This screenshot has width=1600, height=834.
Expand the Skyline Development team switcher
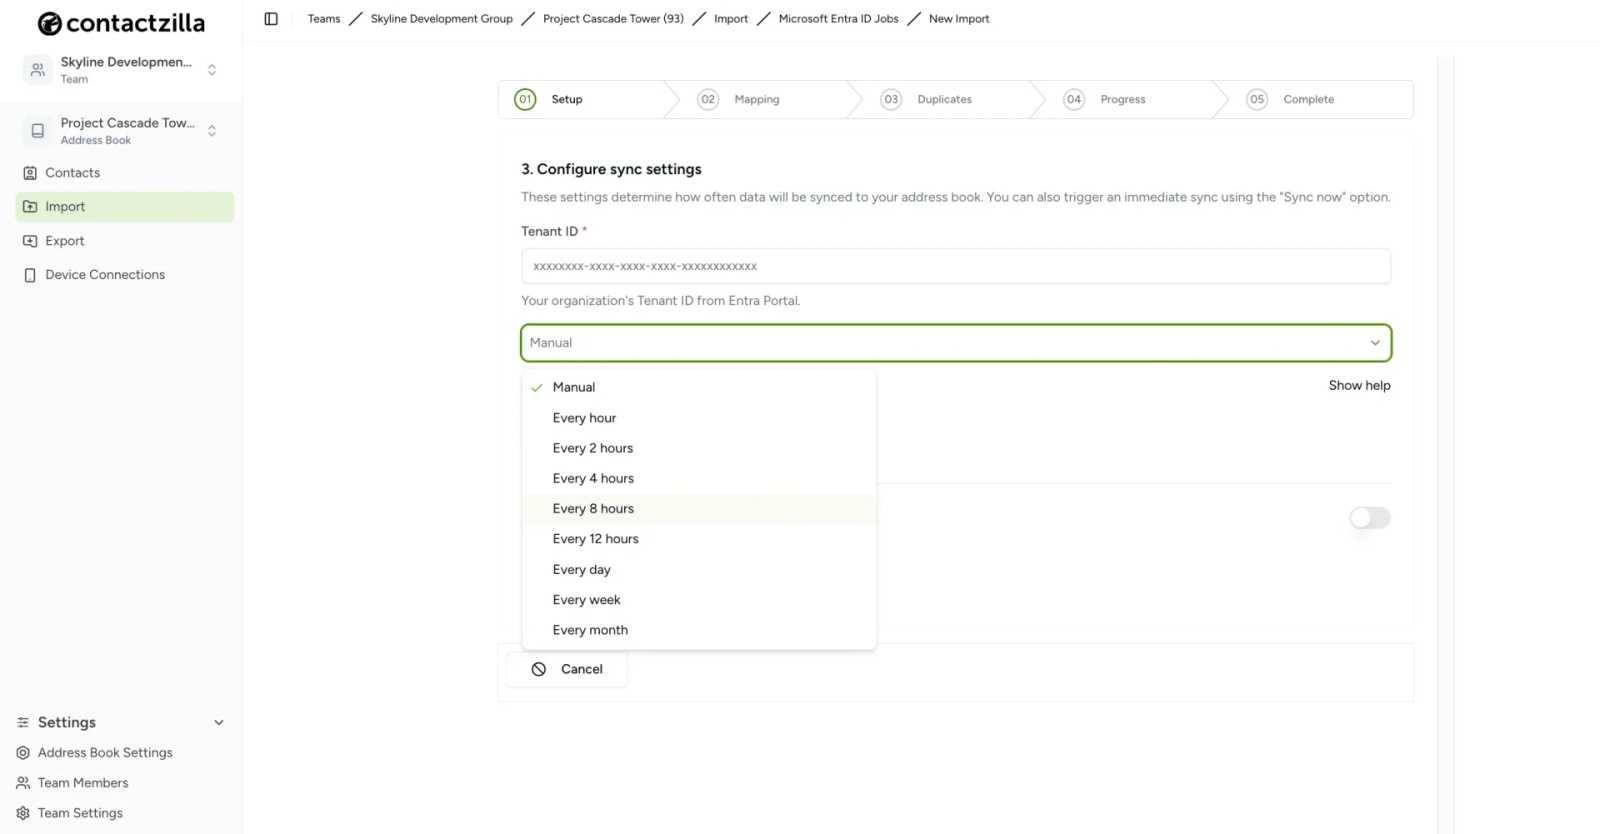click(211, 70)
